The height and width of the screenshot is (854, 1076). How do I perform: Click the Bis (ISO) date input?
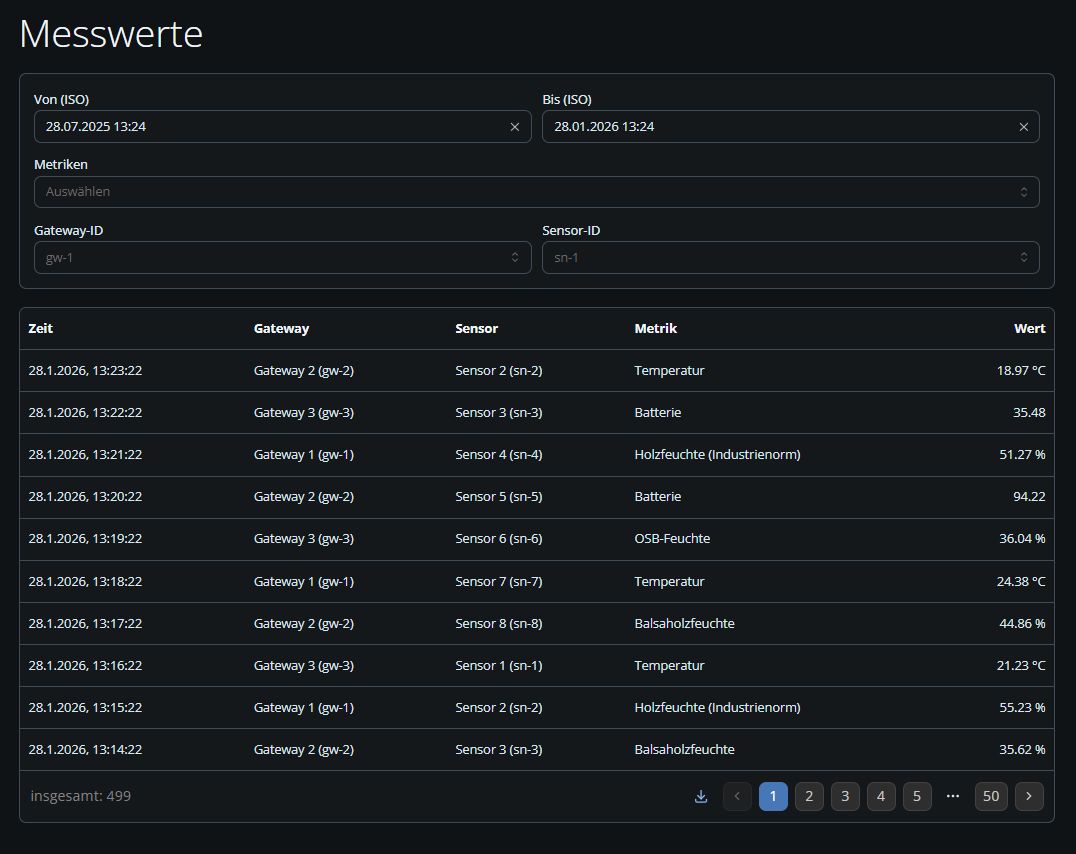778,127
